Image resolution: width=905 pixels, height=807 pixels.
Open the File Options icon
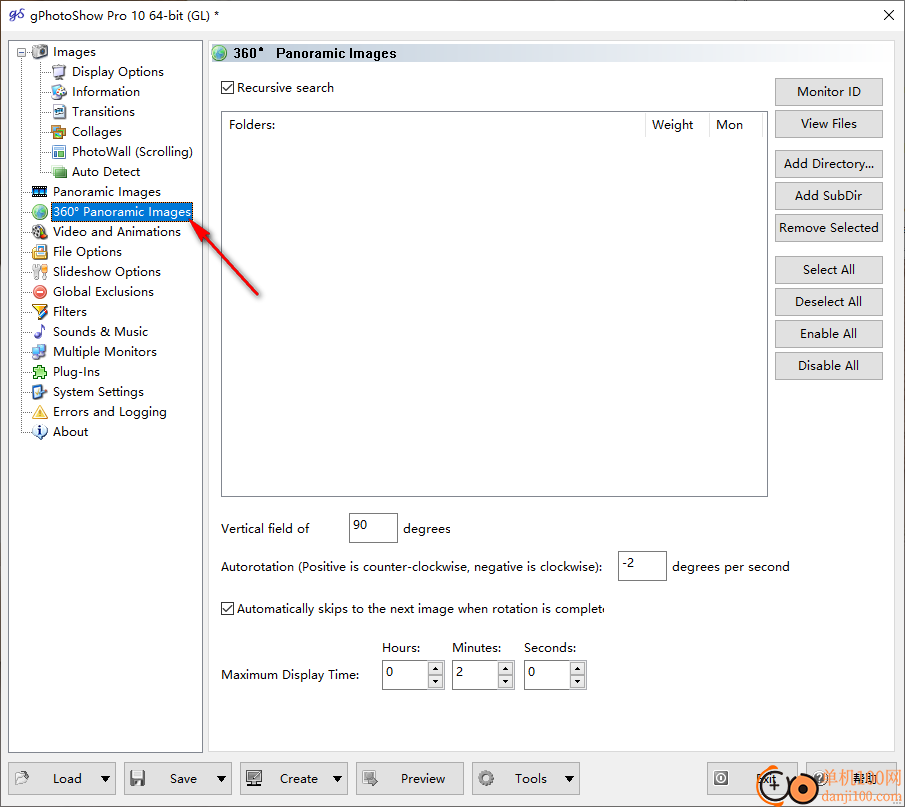point(40,252)
